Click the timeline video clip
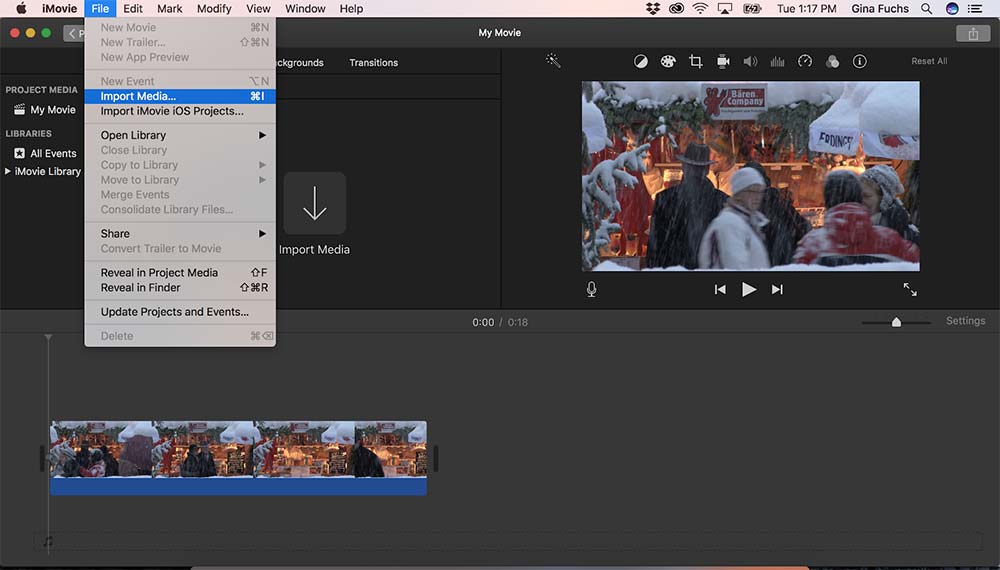The image size is (1000, 570). pyautogui.click(x=238, y=449)
